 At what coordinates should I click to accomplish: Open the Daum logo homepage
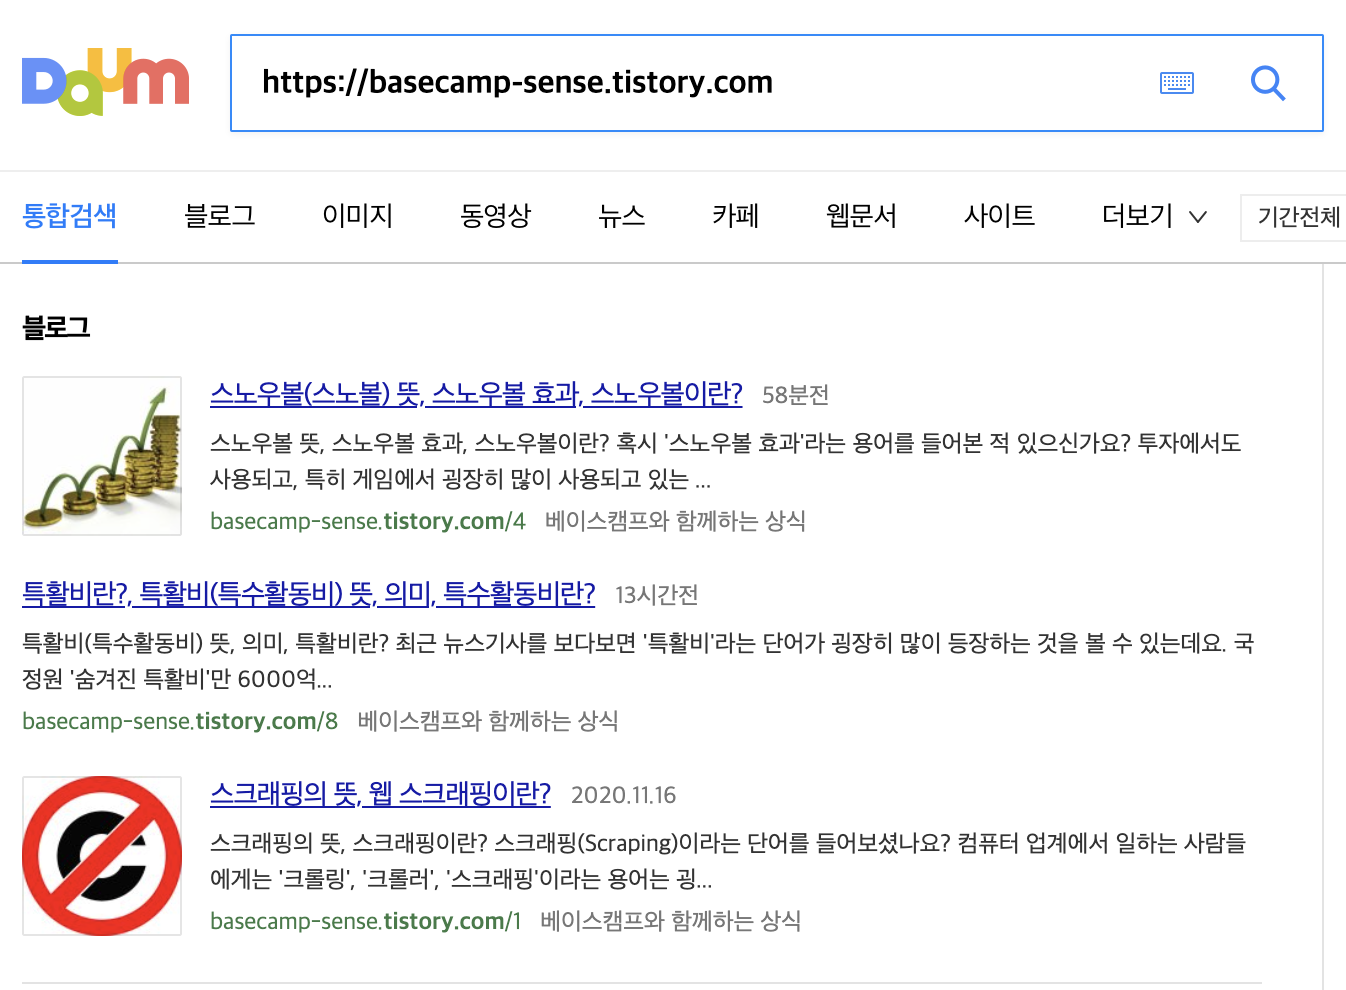click(x=105, y=82)
